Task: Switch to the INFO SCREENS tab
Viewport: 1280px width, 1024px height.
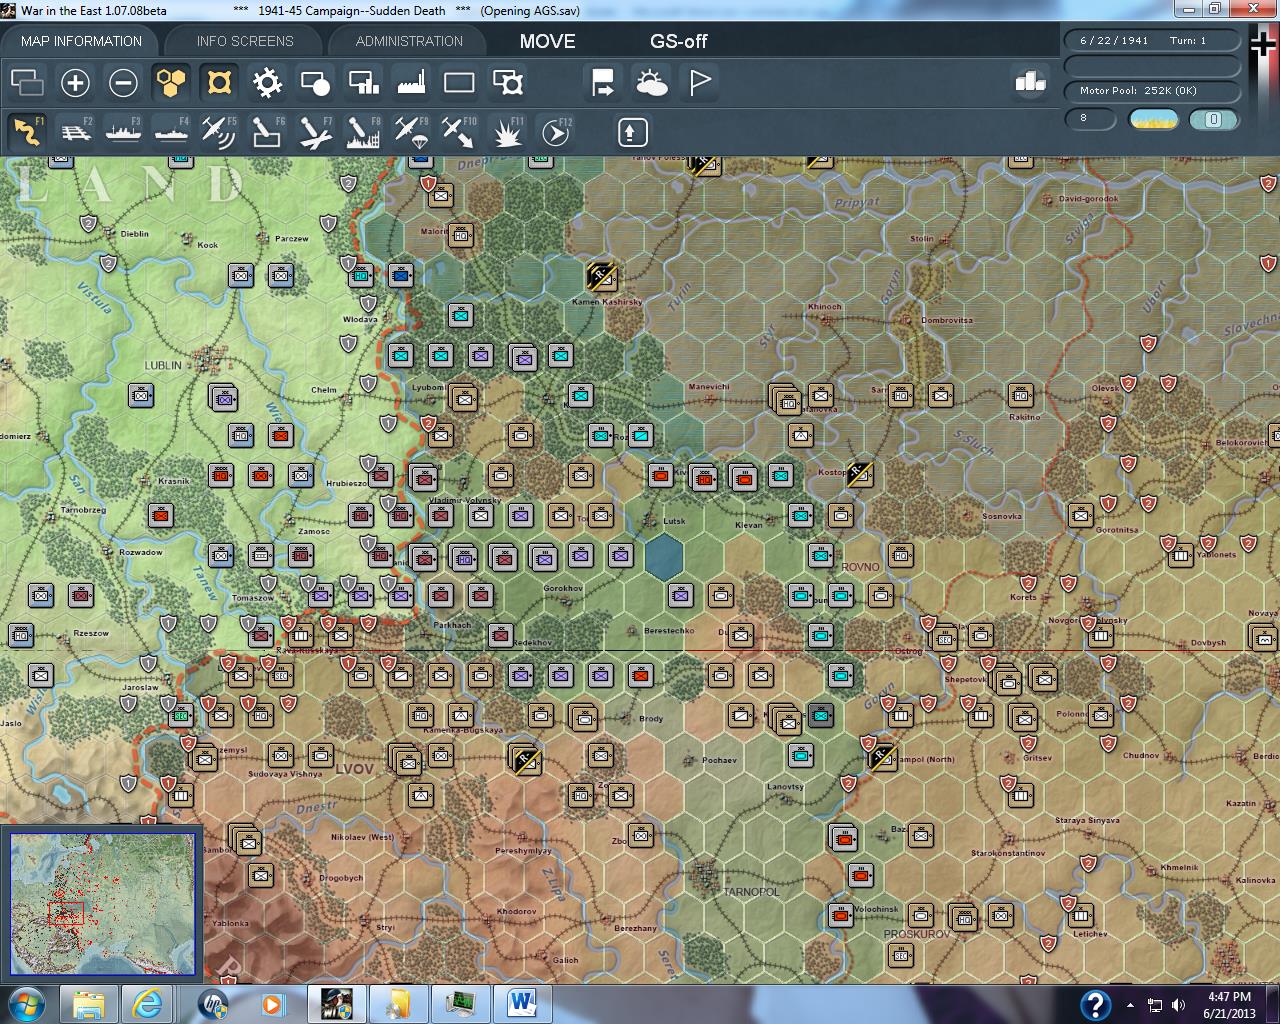Action: [245, 41]
